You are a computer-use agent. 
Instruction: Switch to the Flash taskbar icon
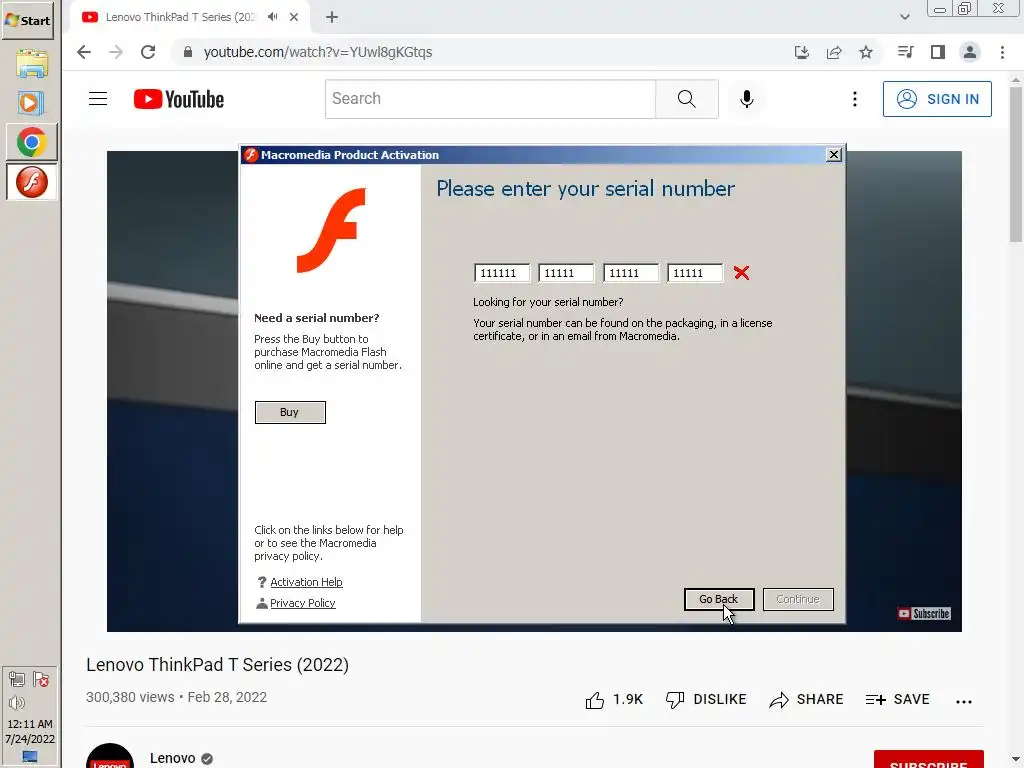coord(31,182)
